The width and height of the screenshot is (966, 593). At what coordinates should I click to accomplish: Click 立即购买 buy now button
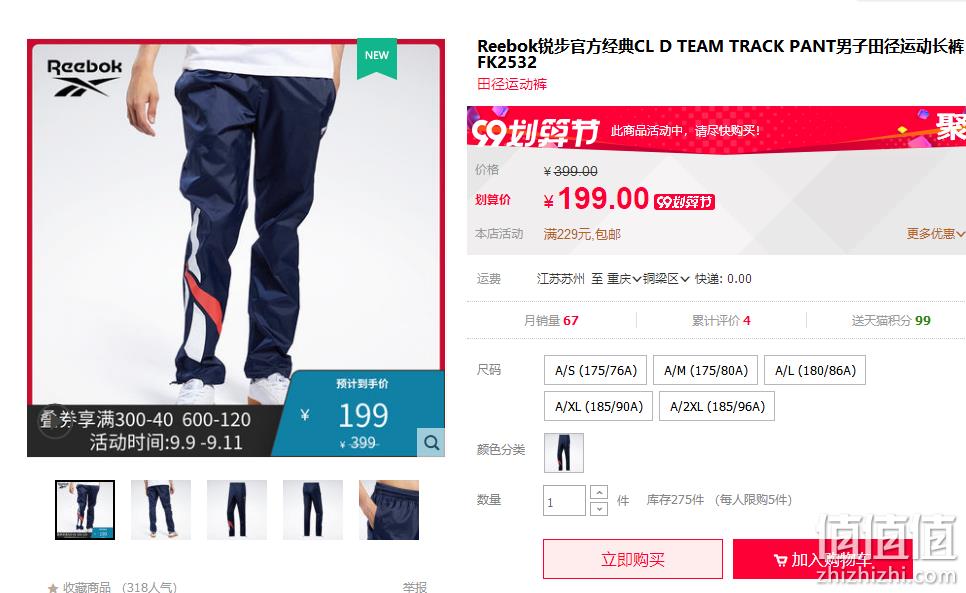tap(633, 559)
